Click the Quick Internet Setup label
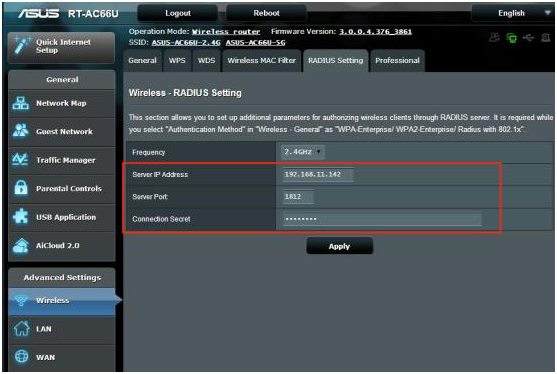Viewport: 557px width, 374px height. pyautogui.click(x=63, y=46)
